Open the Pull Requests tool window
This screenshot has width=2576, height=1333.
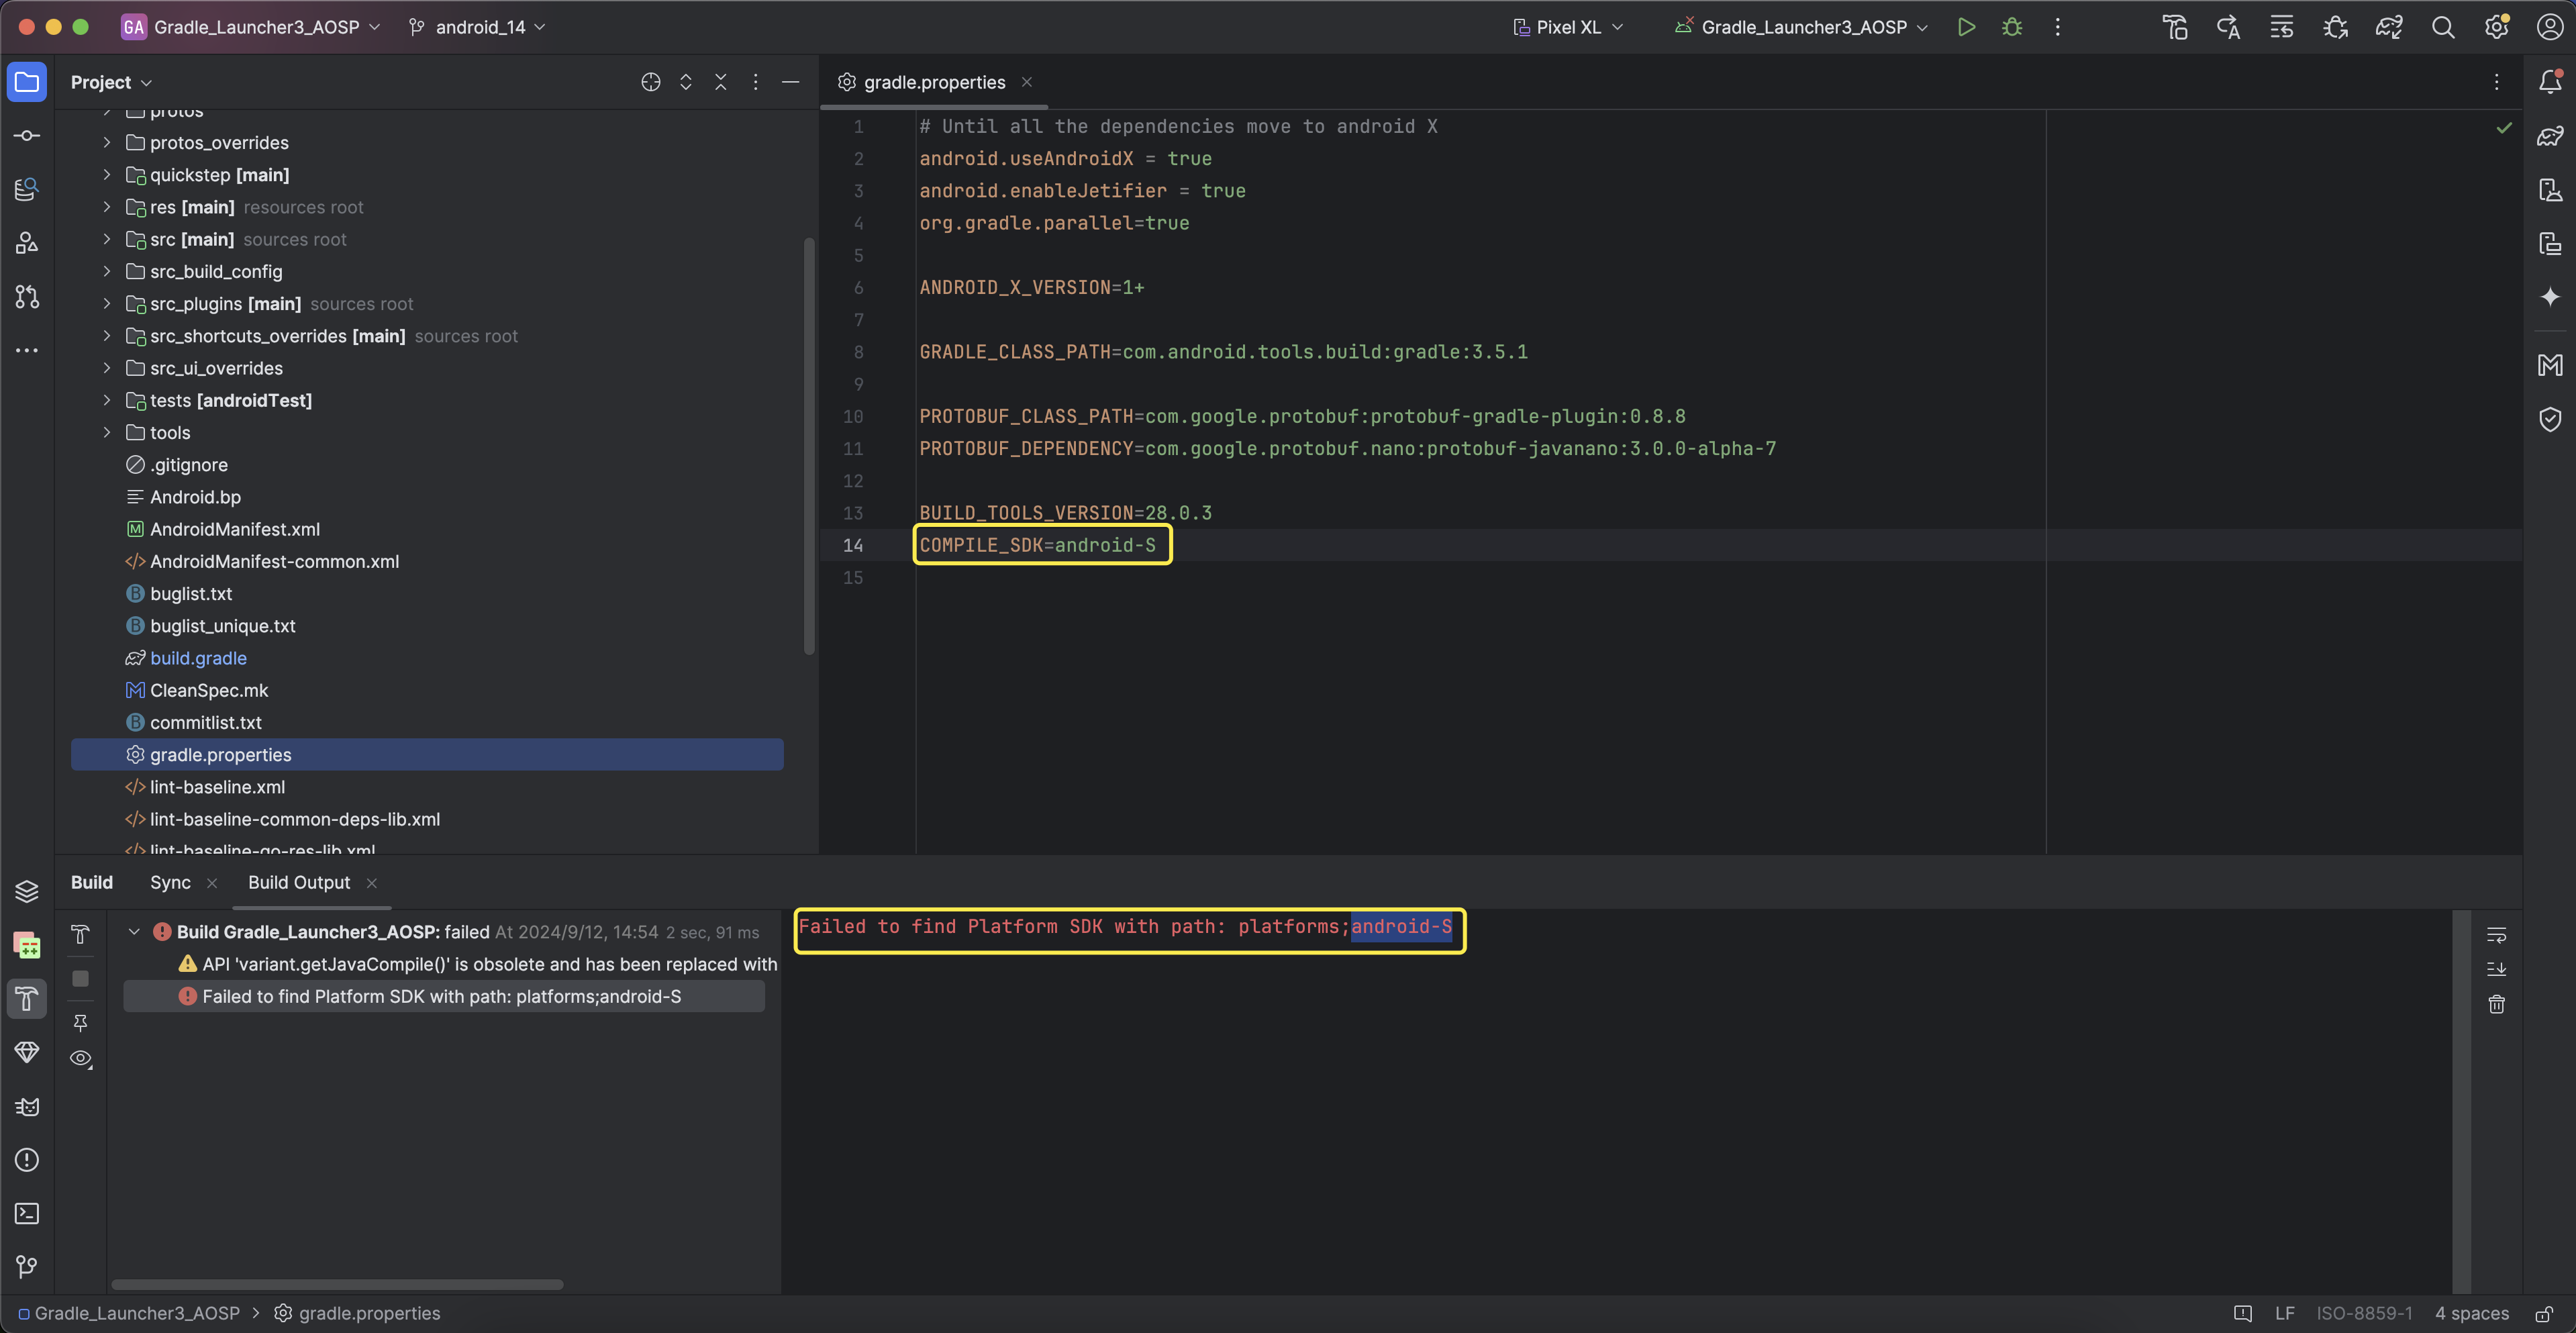click(27, 297)
